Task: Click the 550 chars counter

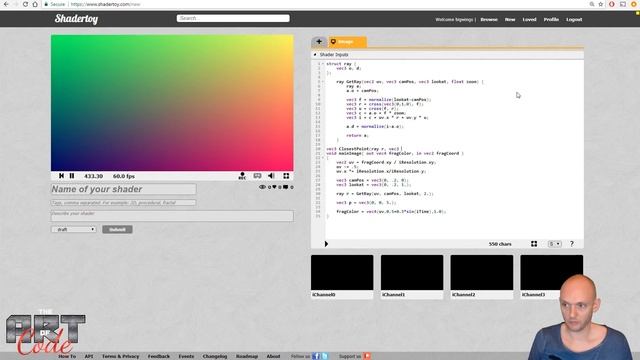Action: (x=500, y=244)
